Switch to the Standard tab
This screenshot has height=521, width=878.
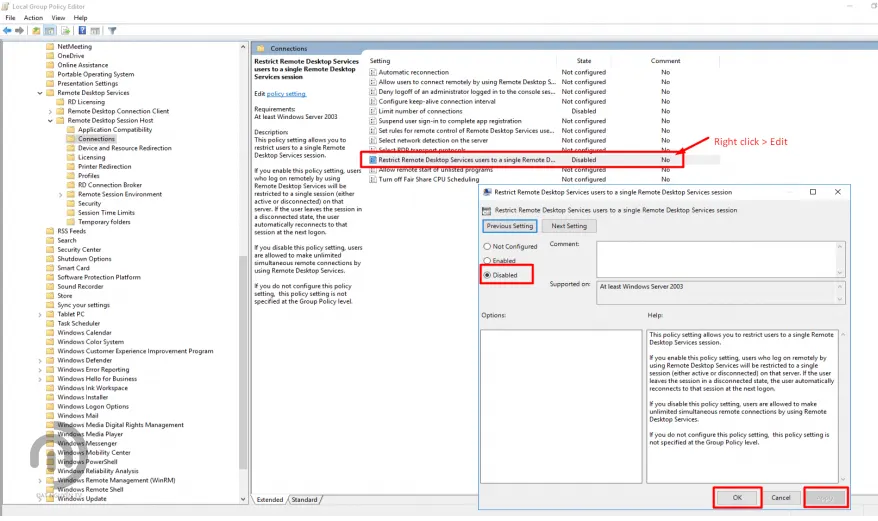click(304, 500)
